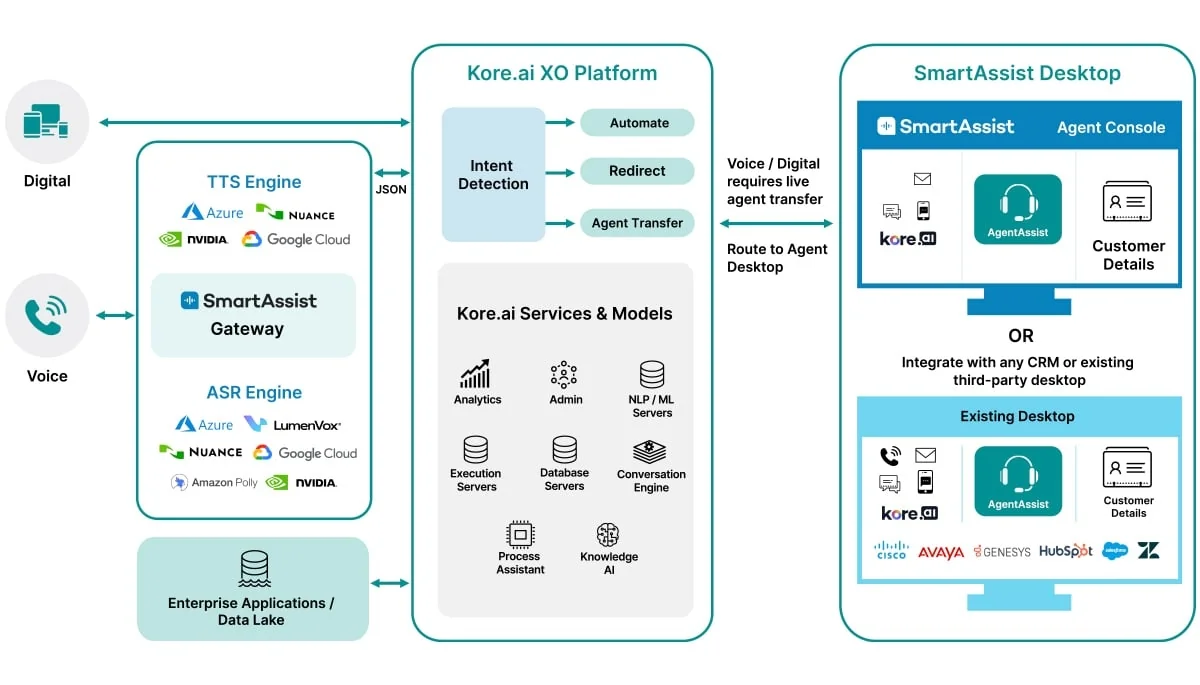This screenshot has width=1200, height=685.
Task: Click the SmartAssist Gateway panel
Action: point(253,313)
